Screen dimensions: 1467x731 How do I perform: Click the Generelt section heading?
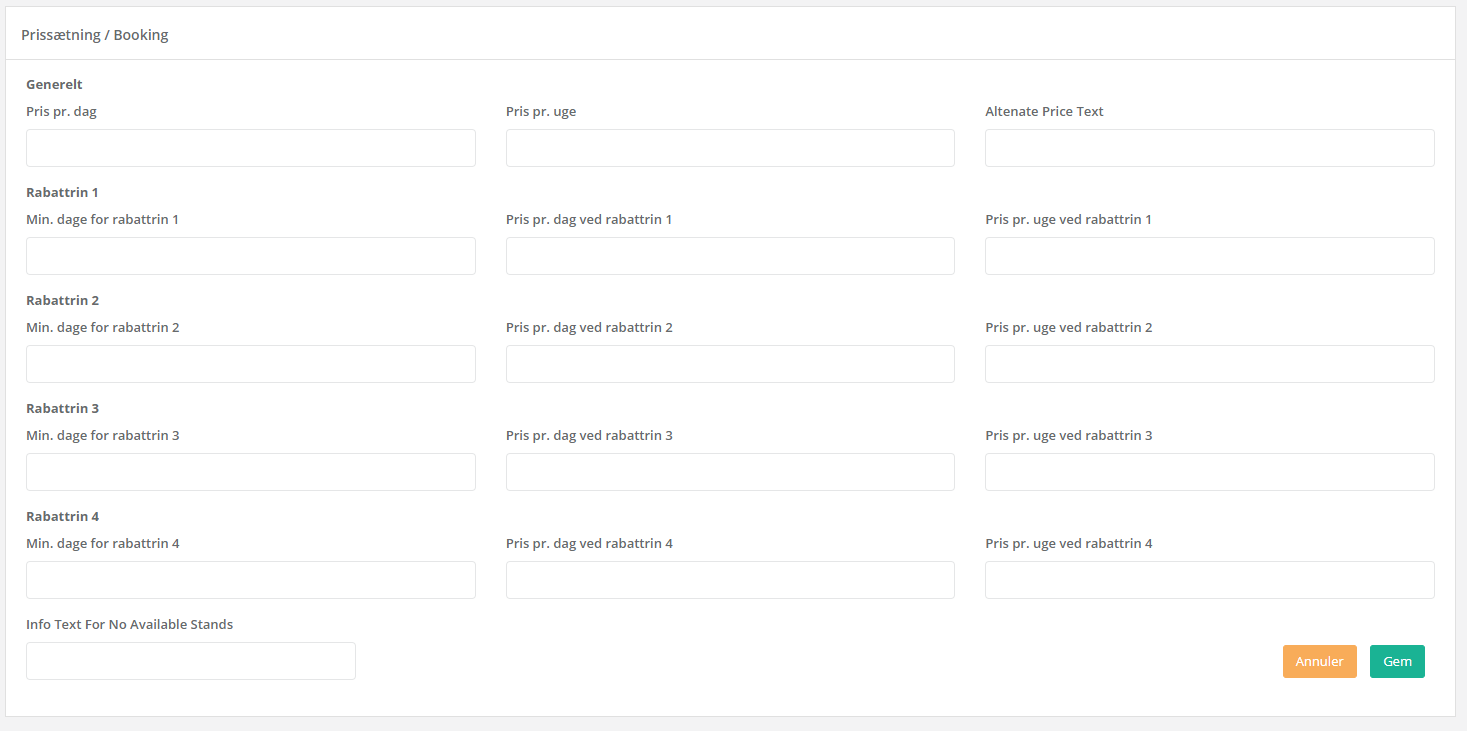(x=54, y=85)
